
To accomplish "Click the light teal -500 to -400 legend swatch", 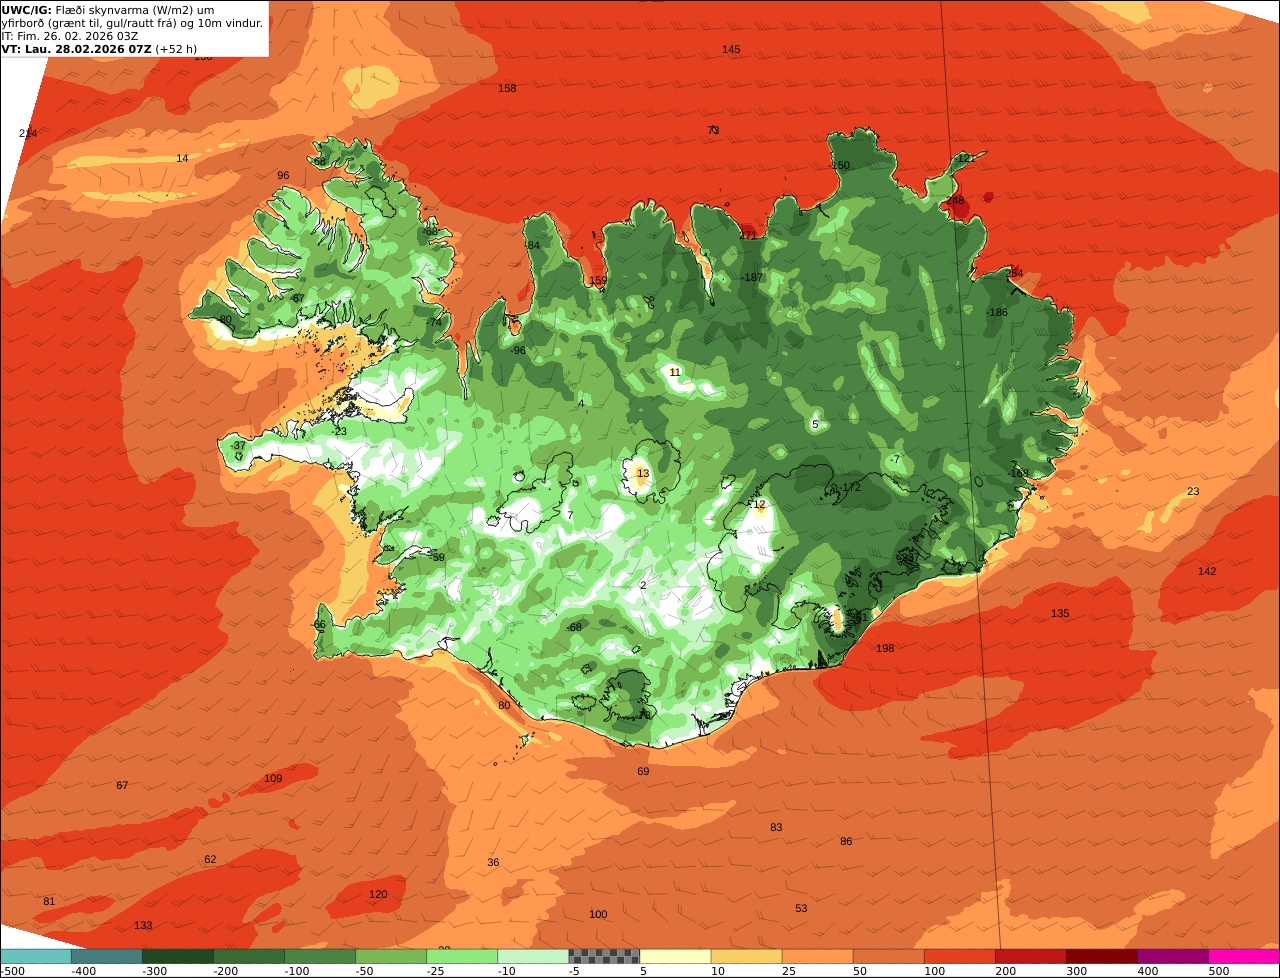I will (x=35, y=956).
